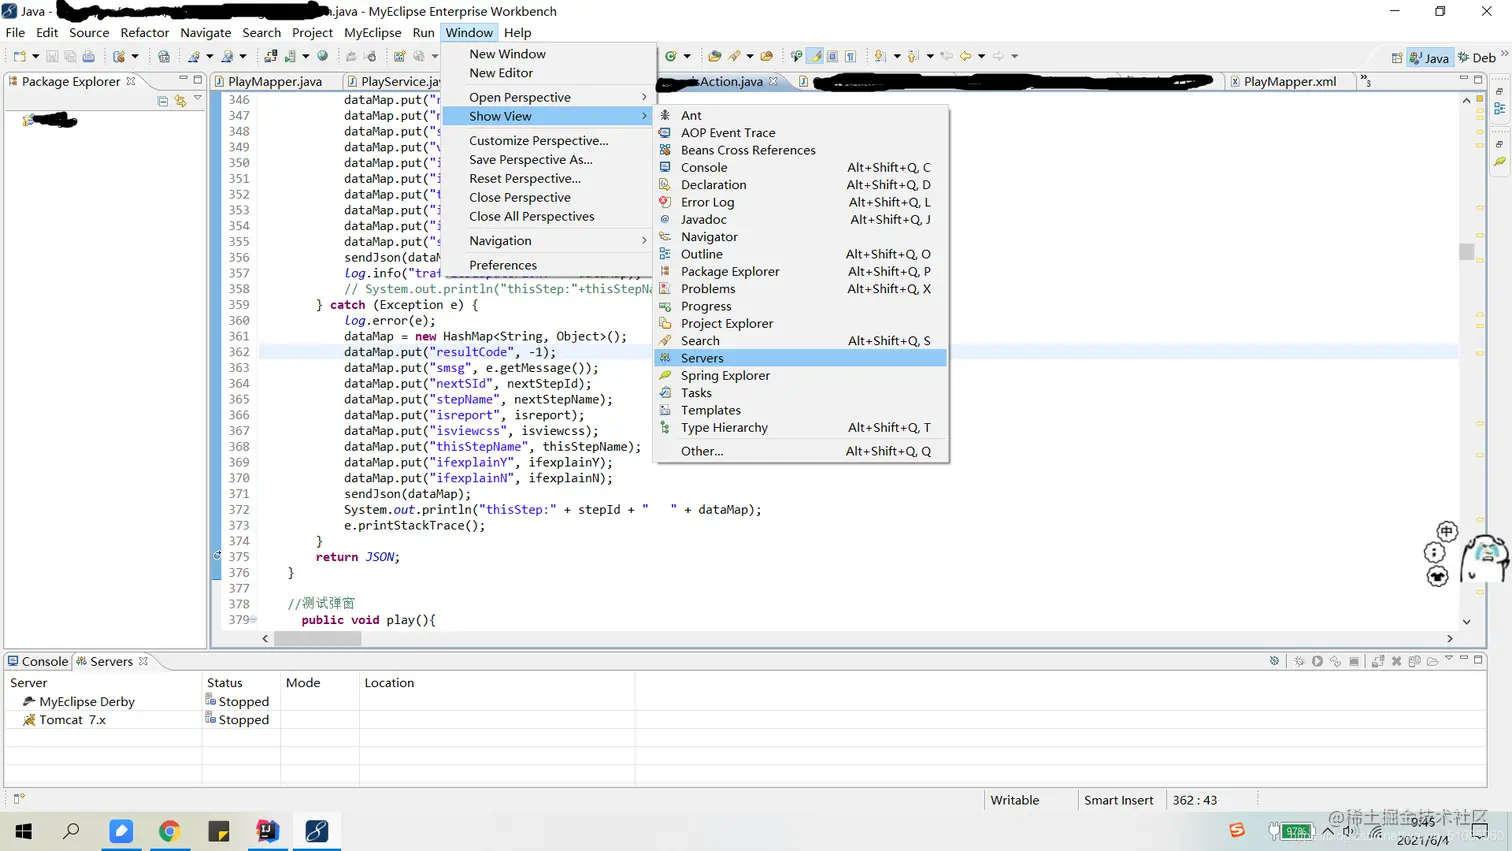Expand Open Perspective submenu arrow
Image resolution: width=1512 pixels, height=851 pixels.
click(644, 97)
